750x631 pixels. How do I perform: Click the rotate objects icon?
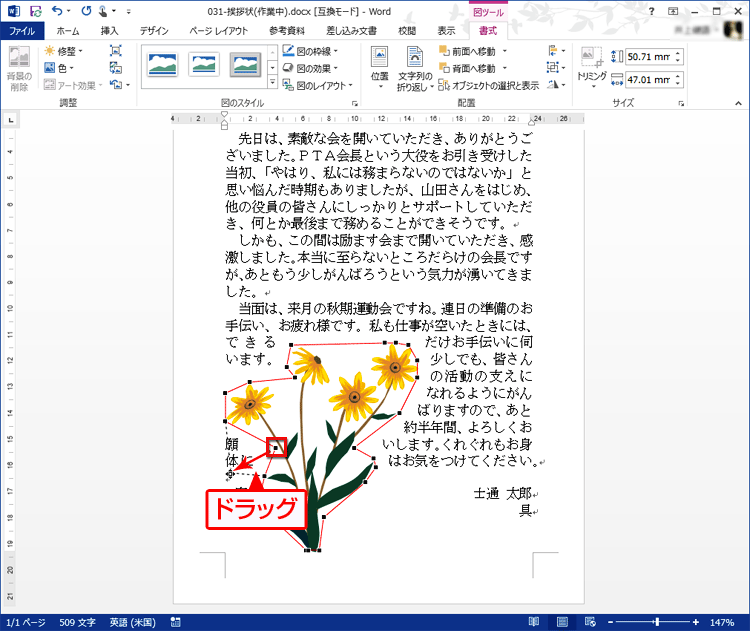[x=555, y=85]
